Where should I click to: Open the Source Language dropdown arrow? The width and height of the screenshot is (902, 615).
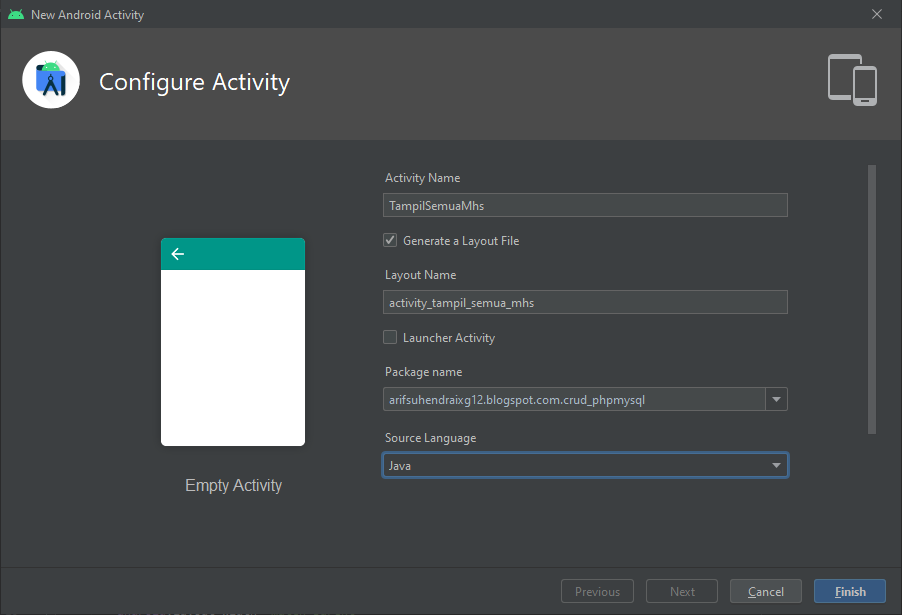(x=777, y=465)
